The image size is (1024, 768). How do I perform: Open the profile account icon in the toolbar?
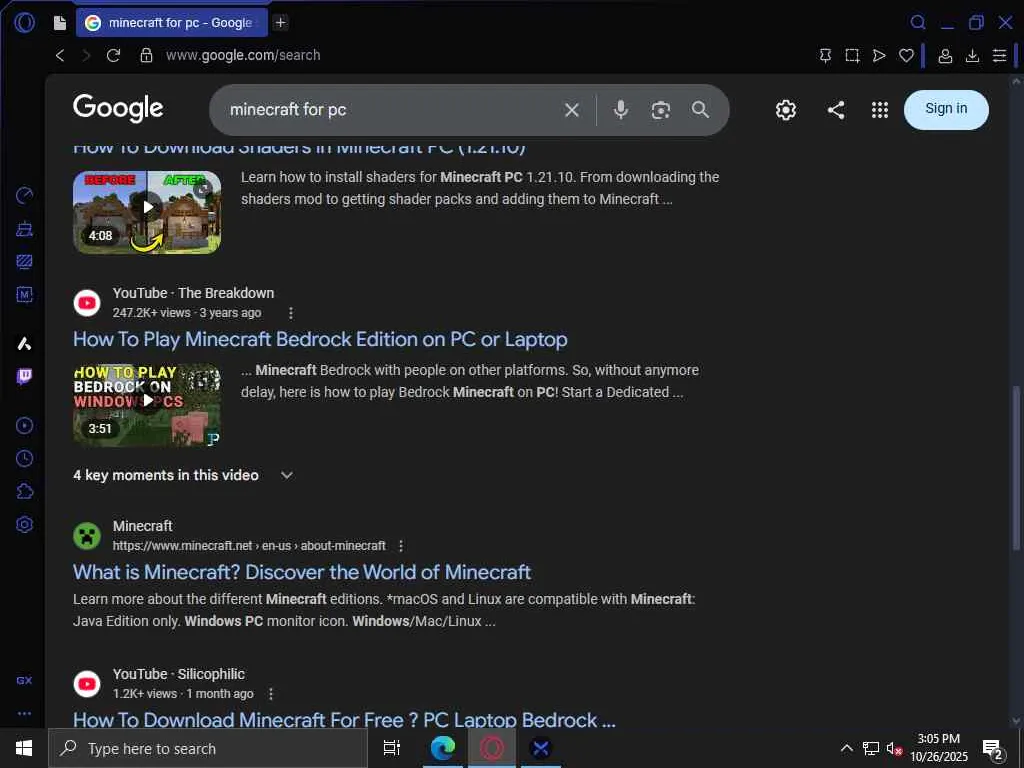pyautogui.click(x=945, y=56)
